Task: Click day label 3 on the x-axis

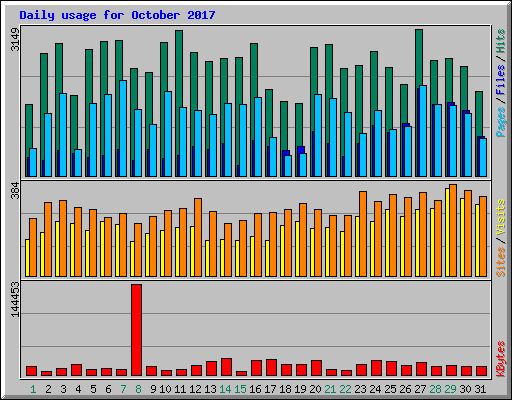Action: coord(63,389)
